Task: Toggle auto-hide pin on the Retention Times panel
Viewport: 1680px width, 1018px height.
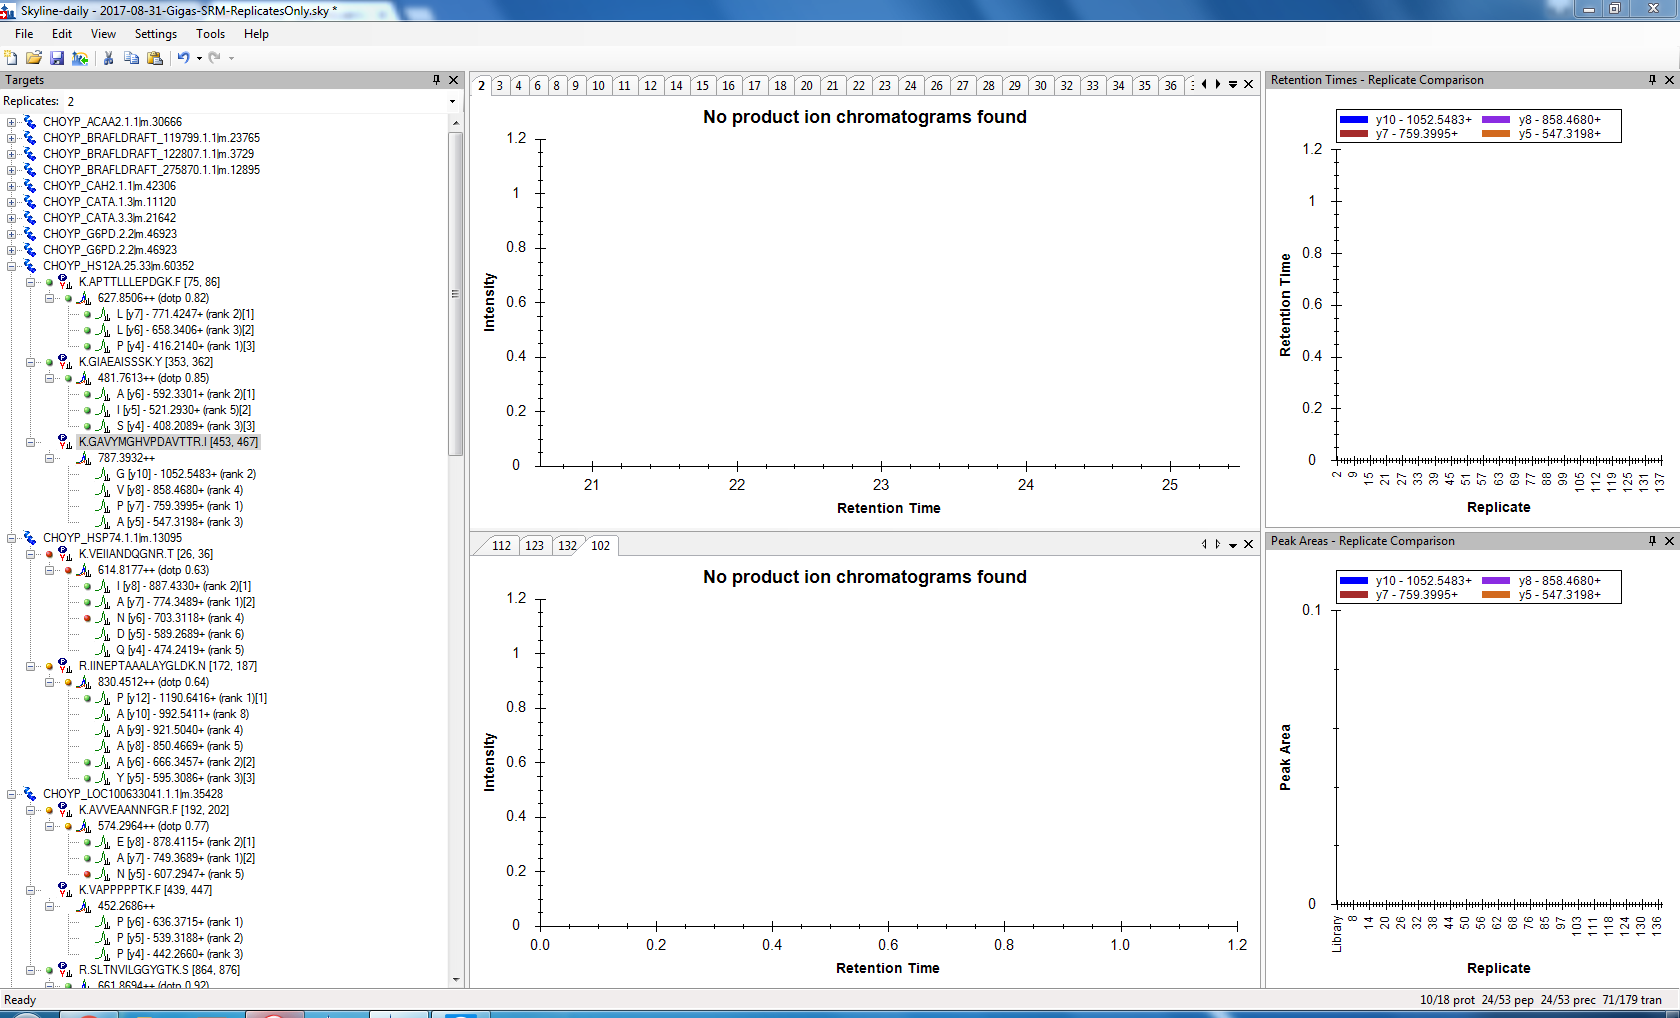Action: pos(1652,80)
